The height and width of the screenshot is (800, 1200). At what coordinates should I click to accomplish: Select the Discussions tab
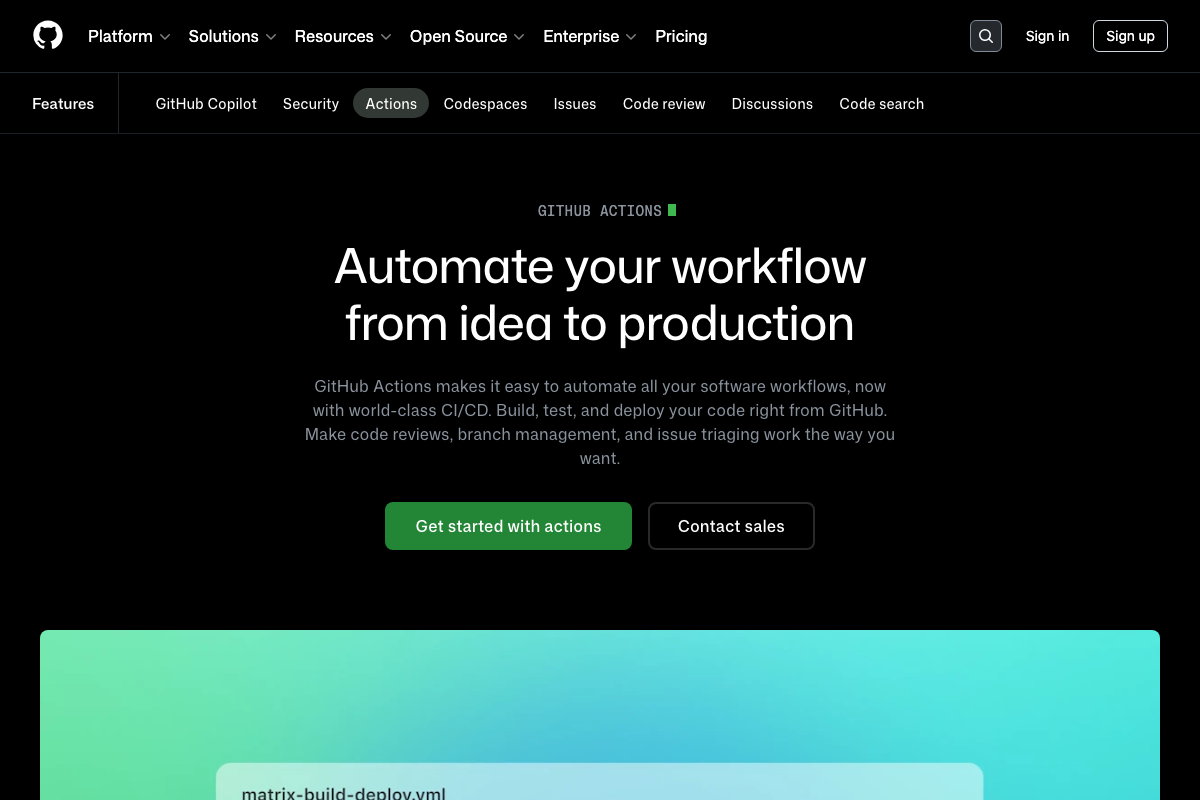tap(772, 103)
